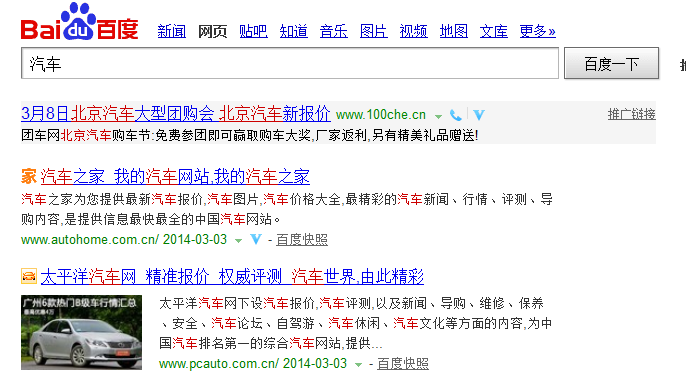Viewport: 686px width, 387px height.
Task: Click the blue V badge next to www.100che.cn
Action: (x=479, y=115)
